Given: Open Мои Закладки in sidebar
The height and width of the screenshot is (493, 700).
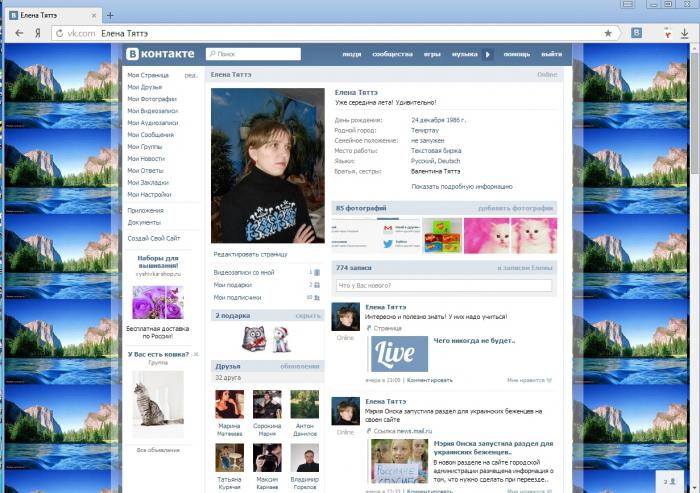Looking at the screenshot, I should point(148,183).
